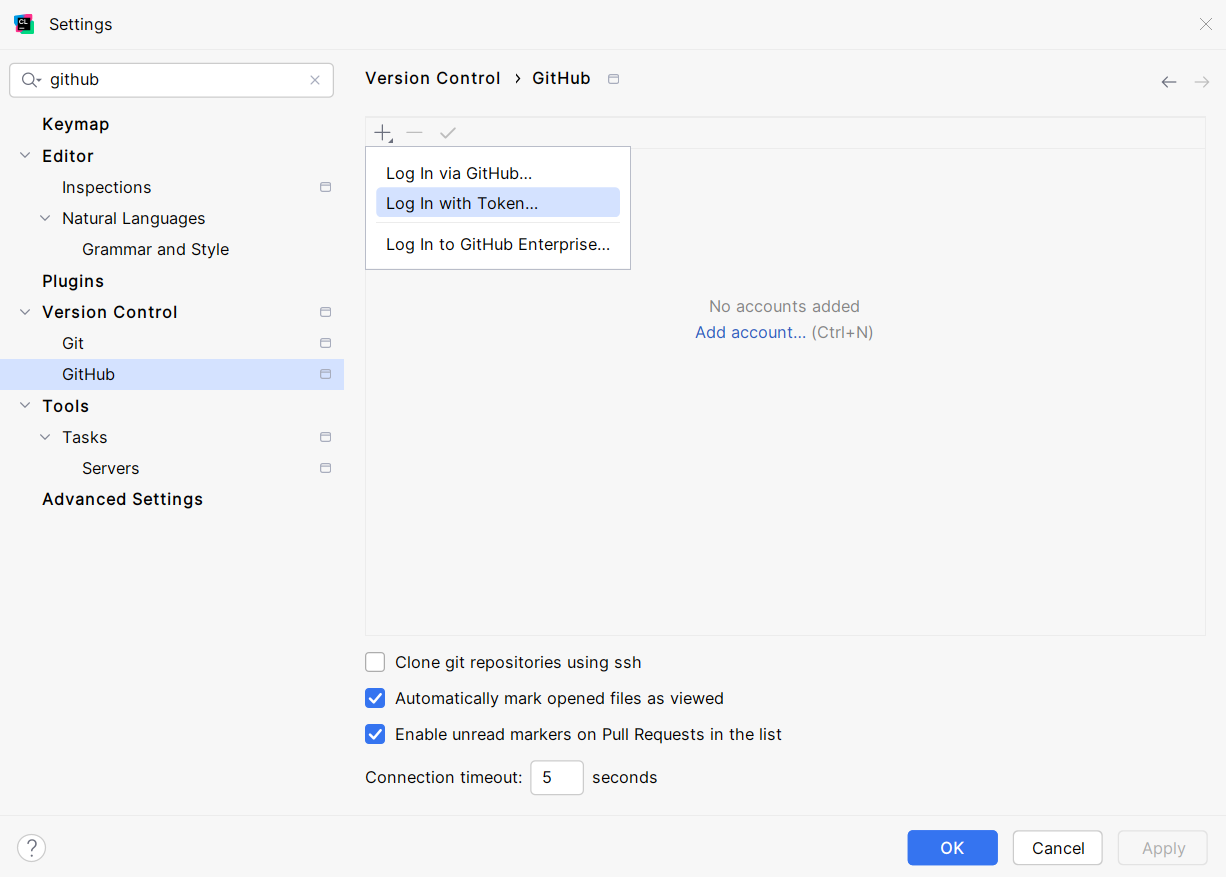Click the OK button
This screenshot has width=1226, height=877.
(x=952, y=848)
